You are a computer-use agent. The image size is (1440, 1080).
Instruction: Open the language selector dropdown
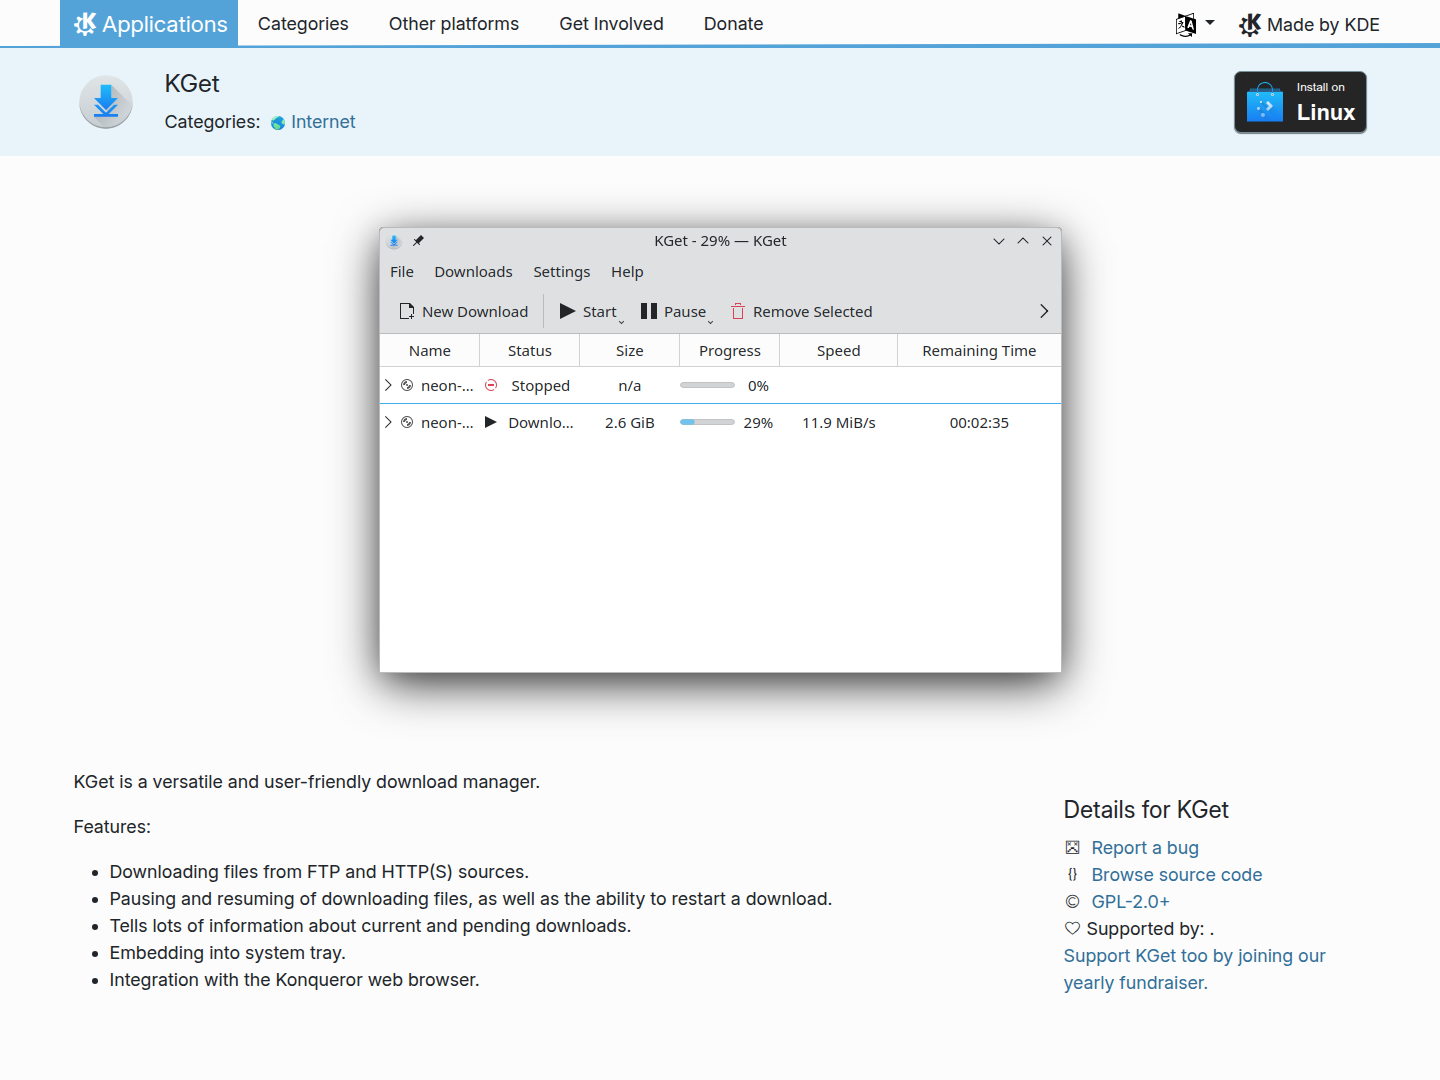coord(1195,24)
